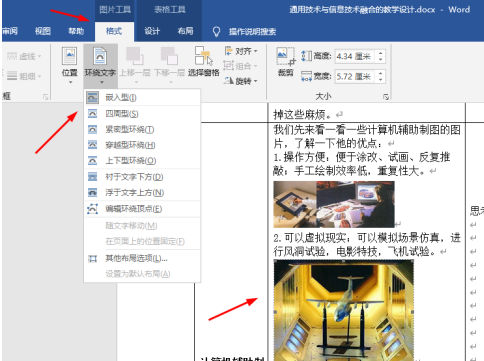
Task: Click disabled 设置为默认布局(A) entry
Action: point(142,274)
